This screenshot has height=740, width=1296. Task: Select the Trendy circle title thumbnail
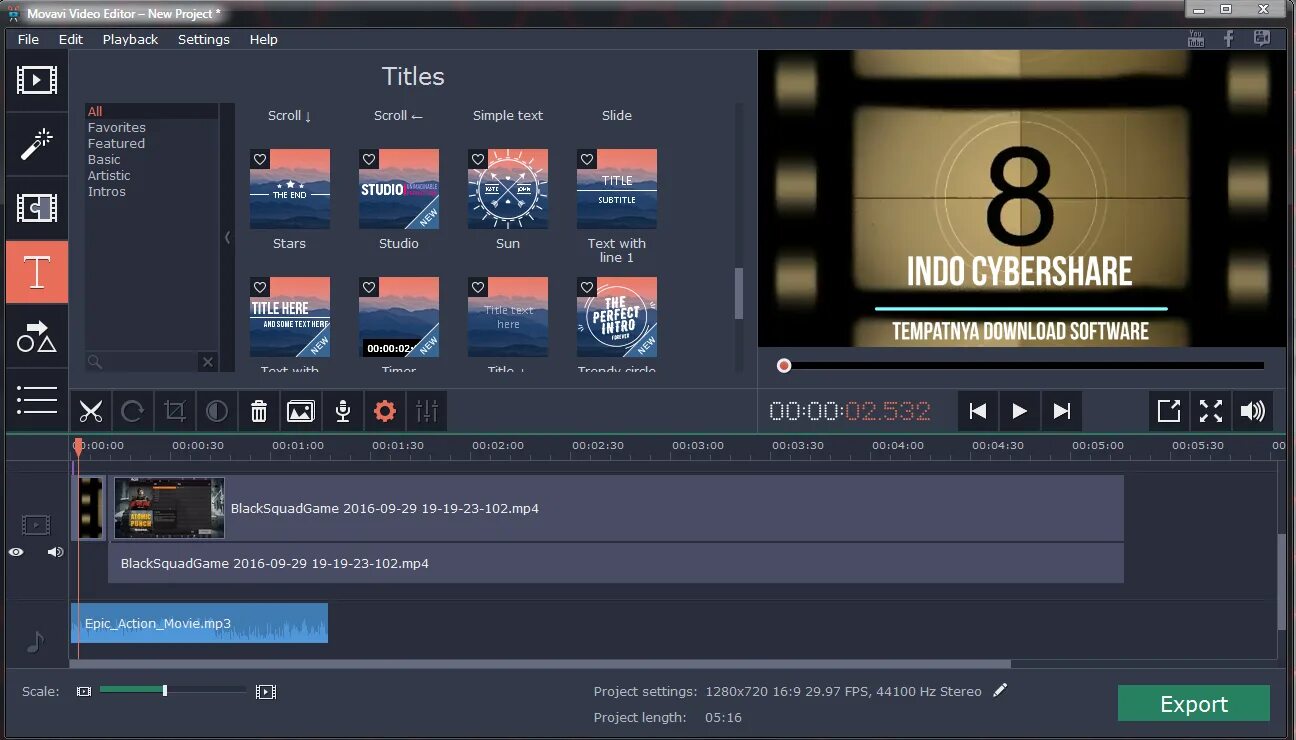tap(617, 317)
